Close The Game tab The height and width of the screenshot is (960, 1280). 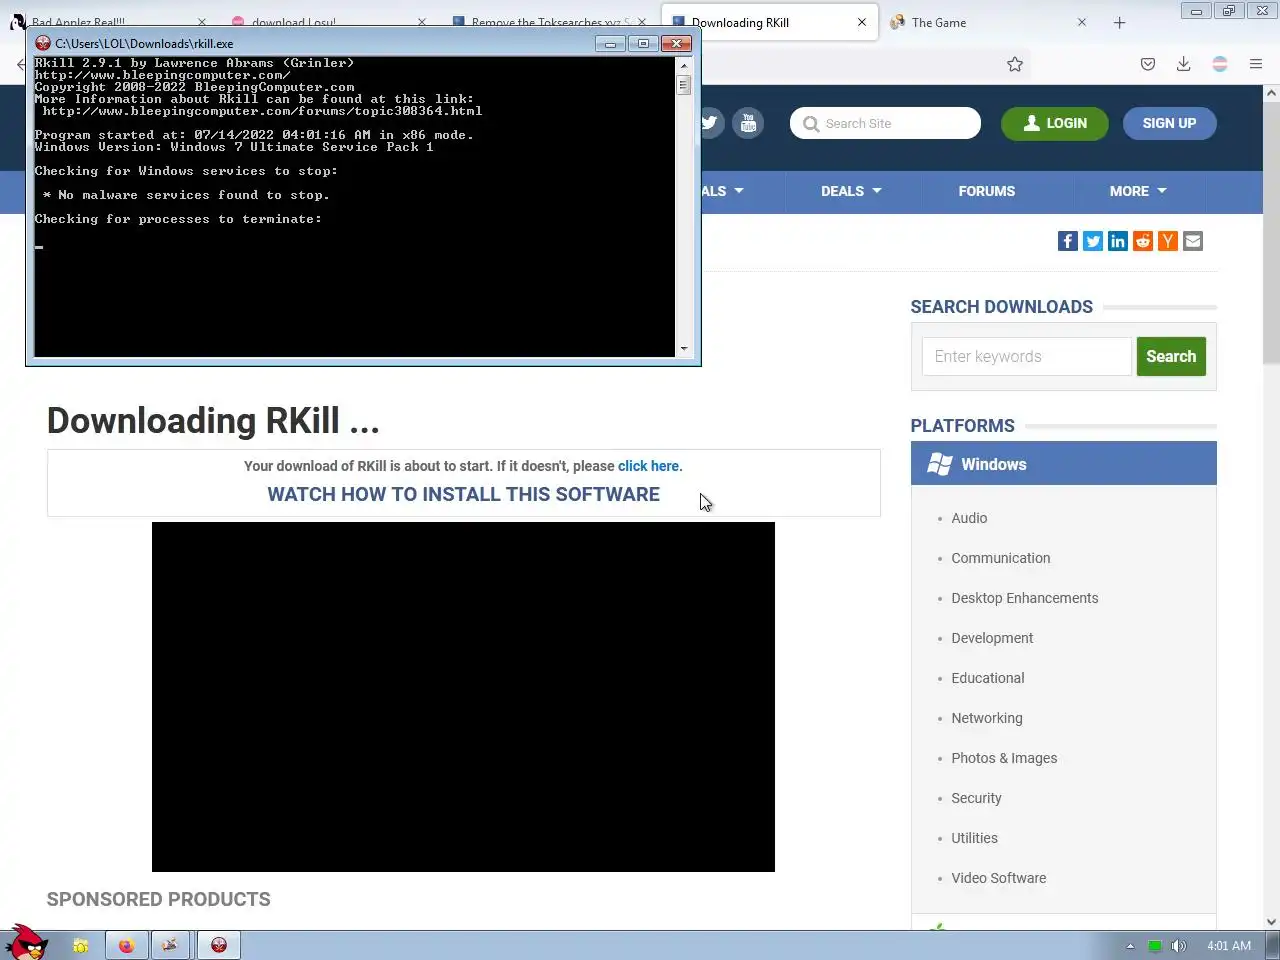[x=1082, y=22]
